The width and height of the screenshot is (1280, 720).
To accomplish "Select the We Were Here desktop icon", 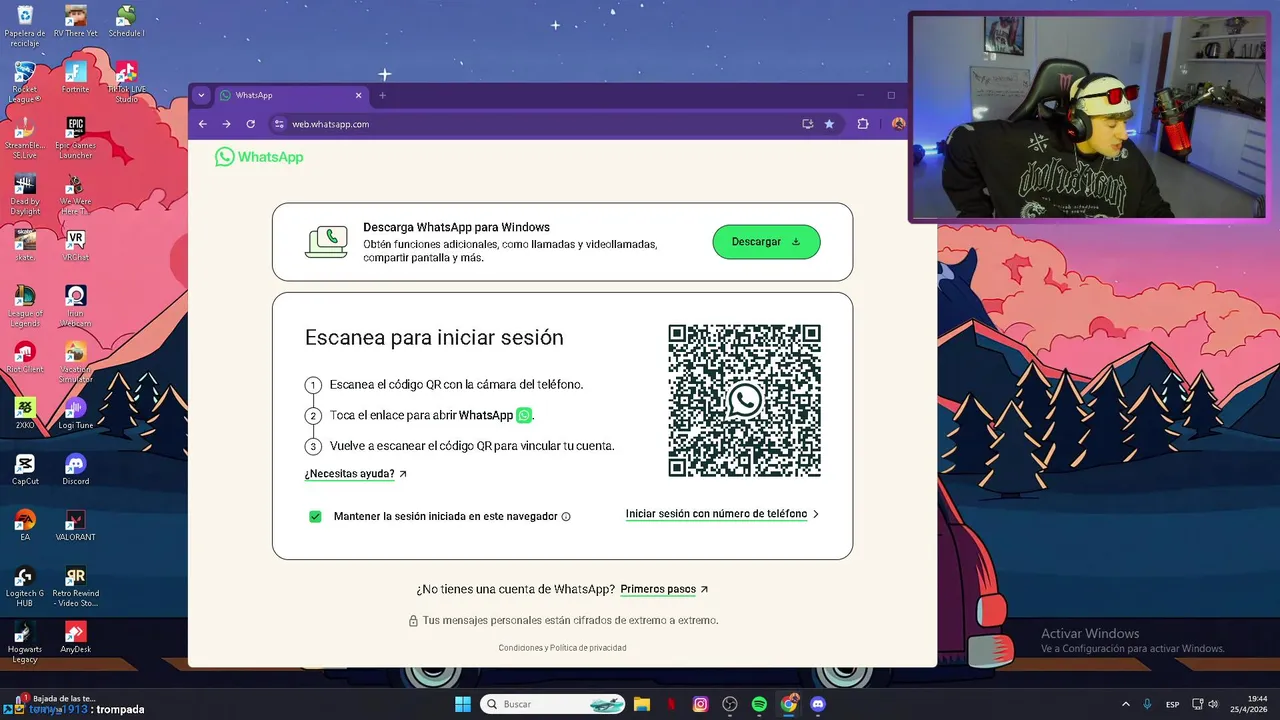I will pyautogui.click(x=75, y=194).
